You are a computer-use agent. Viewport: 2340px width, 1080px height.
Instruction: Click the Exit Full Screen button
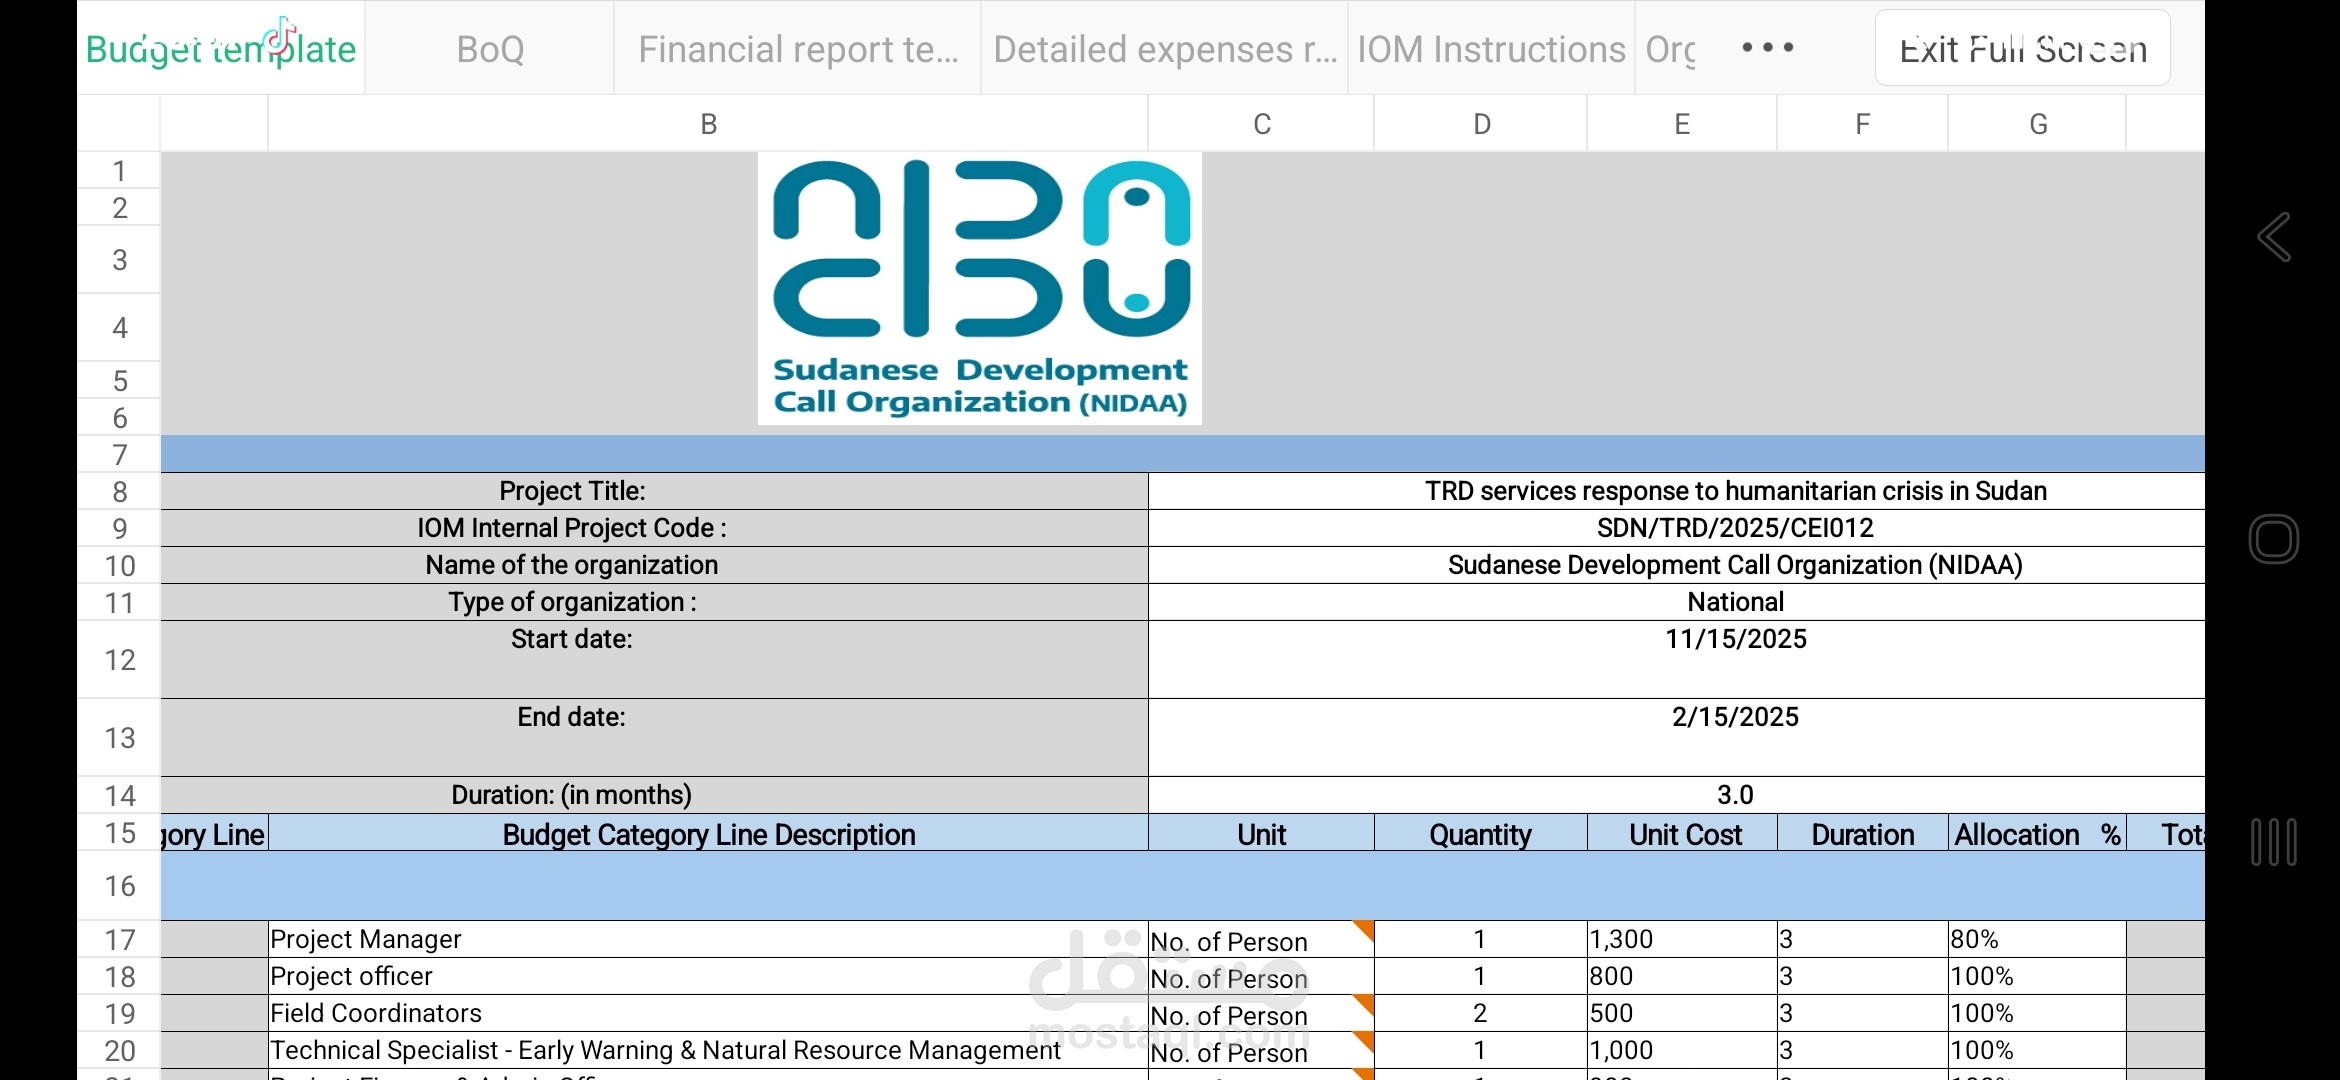(x=2022, y=49)
